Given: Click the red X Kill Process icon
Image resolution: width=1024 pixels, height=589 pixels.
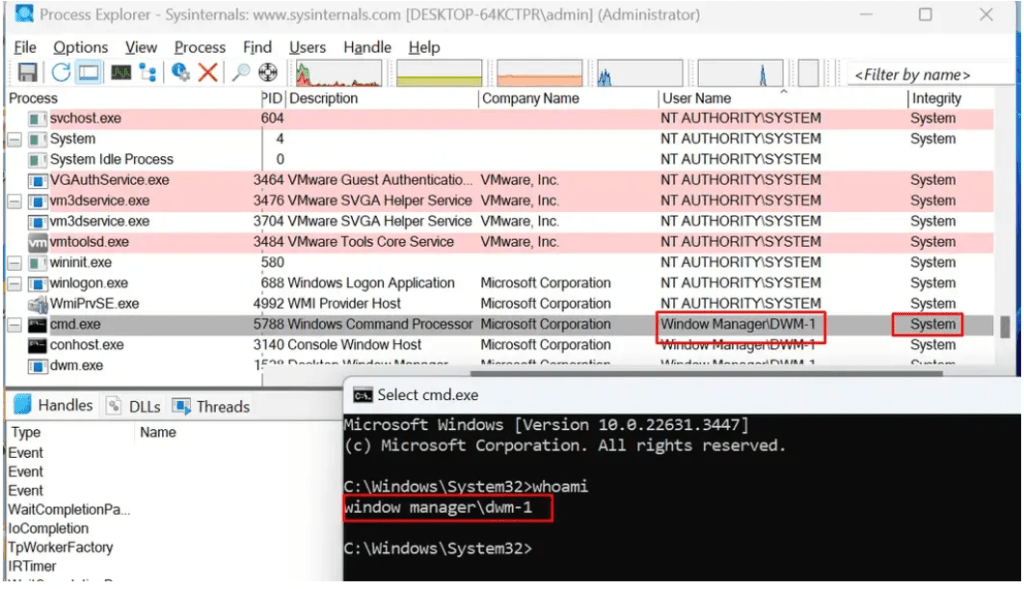Looking at the screenshot, I should [x=207, y=72].
